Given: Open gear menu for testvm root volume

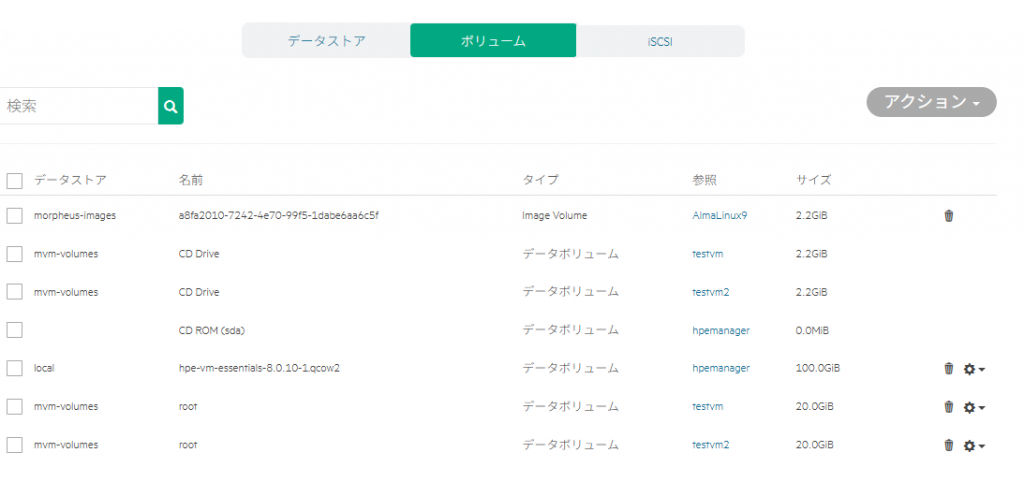Looking at the screenshot, I should (974, 406).
